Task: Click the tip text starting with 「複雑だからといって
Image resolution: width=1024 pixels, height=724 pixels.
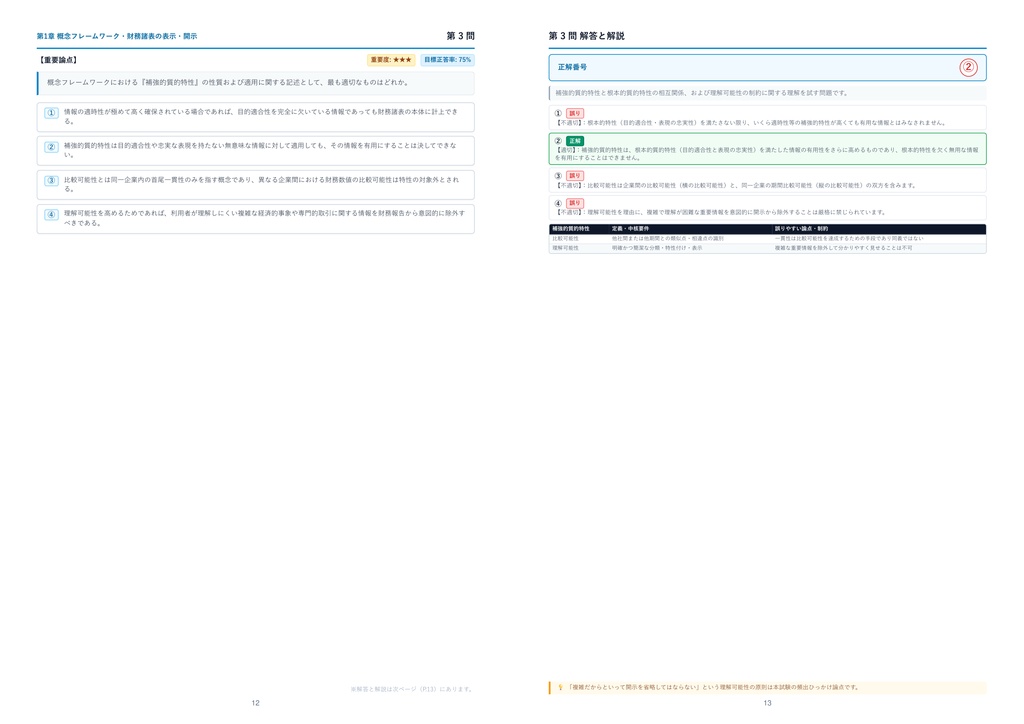Action: click(x=714, y=687)
